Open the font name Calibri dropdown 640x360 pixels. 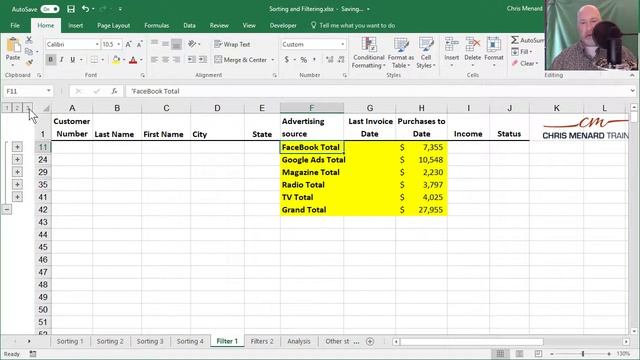click(97, 44)
